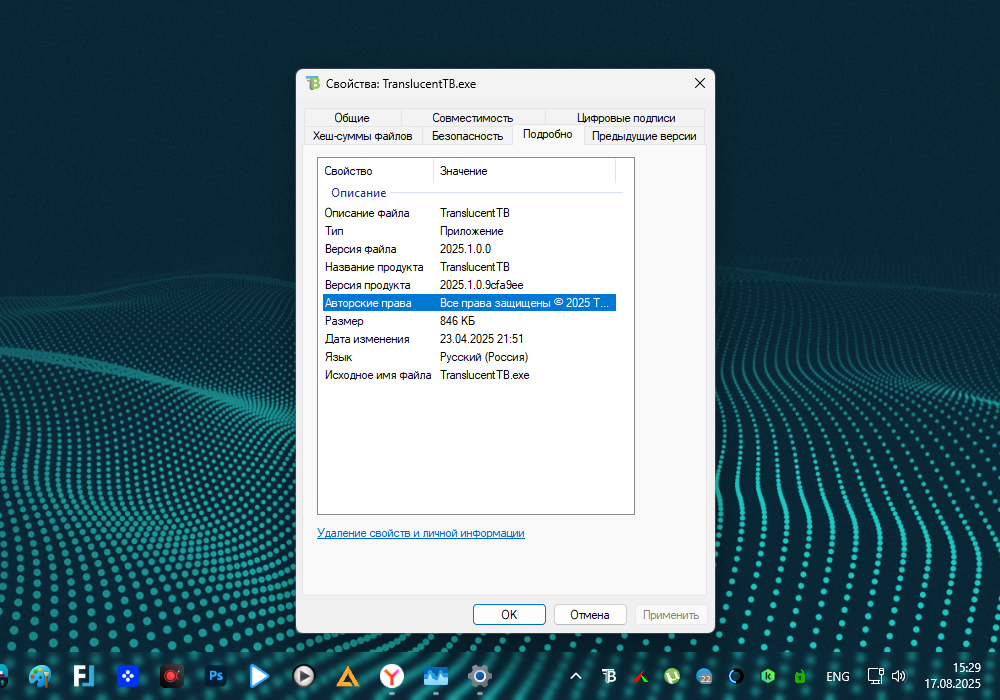Click the Свойство column header
Screen dimensions: 1000x700
tap(376, 171)
